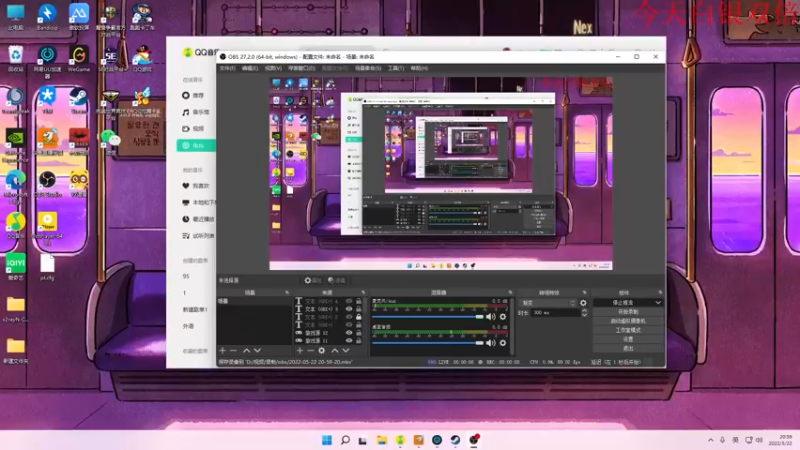The image size is (800, 450).
Task: Adjust the transition duration stepper arrows
Action: (x=584, y=313)
